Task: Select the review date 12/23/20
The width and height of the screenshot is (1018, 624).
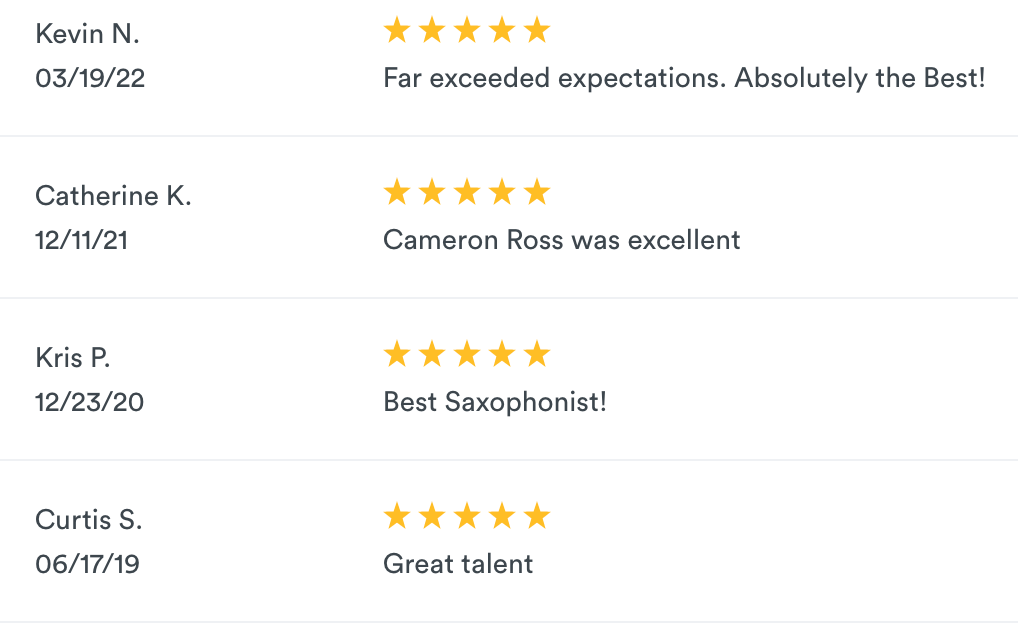Action: (89, 402)
